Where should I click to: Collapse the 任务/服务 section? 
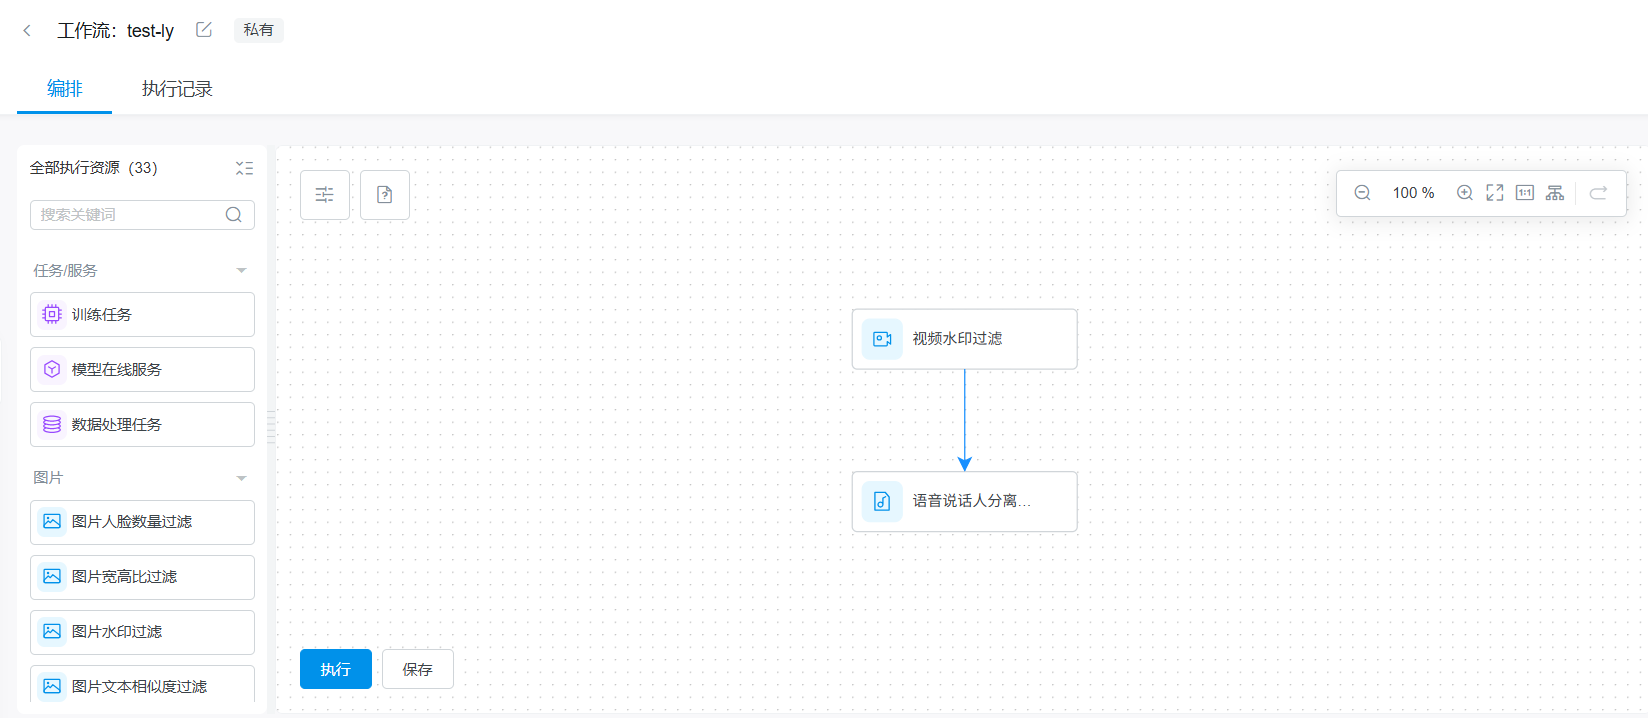pos(241,271)
